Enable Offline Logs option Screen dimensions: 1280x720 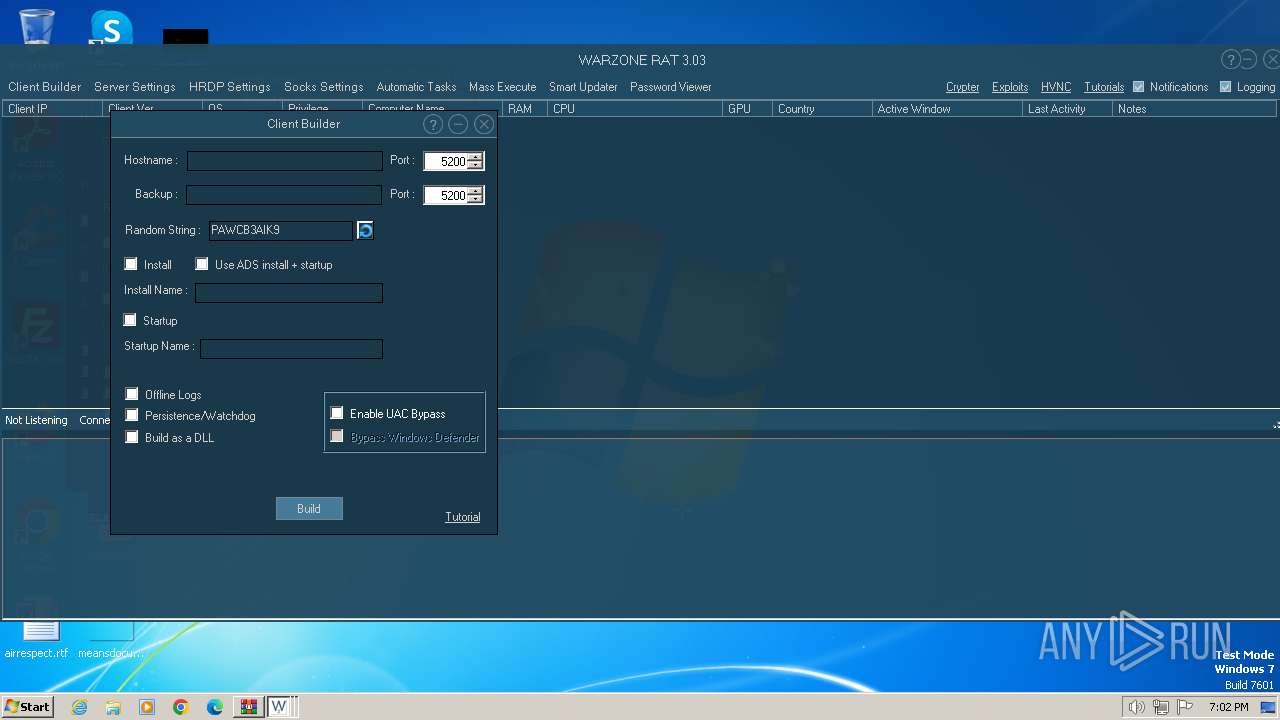click(132, 394)
